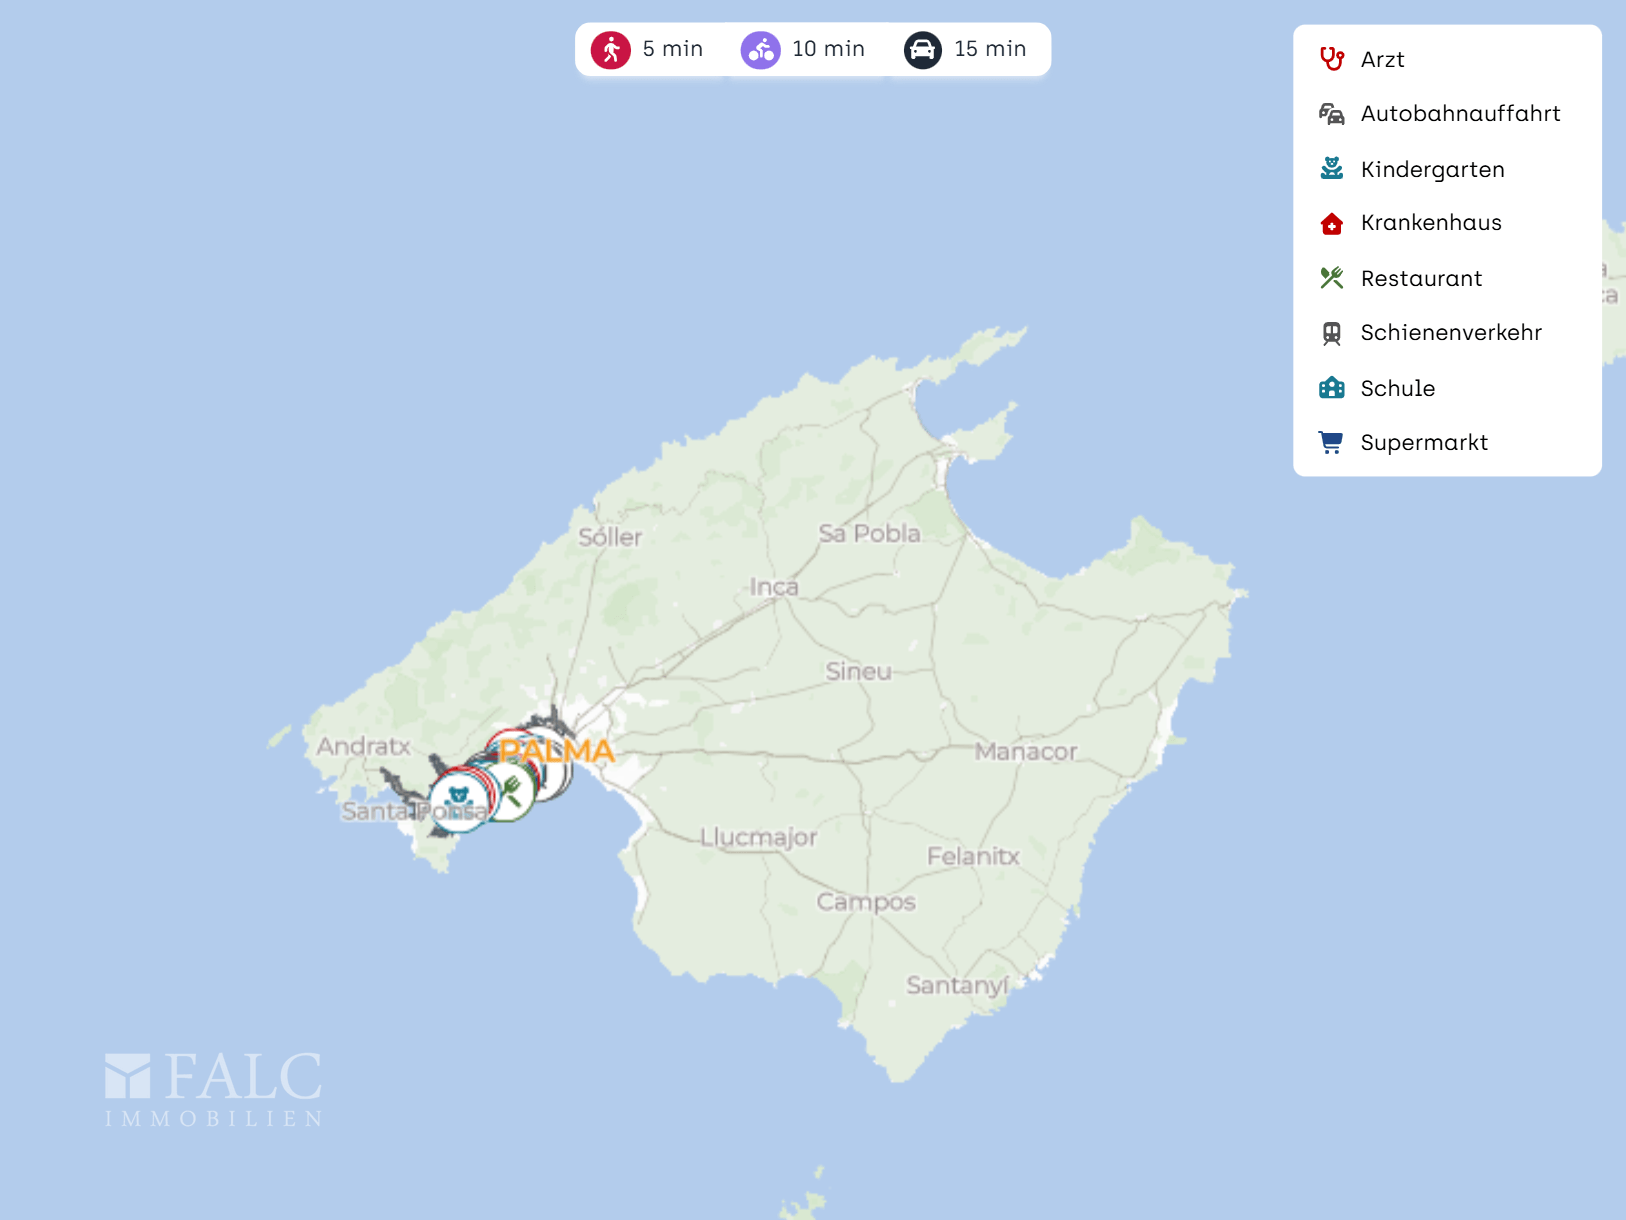Click the Schienenverkehr train icon
Screen dimensions: 1626x1220
(1331, 333)
